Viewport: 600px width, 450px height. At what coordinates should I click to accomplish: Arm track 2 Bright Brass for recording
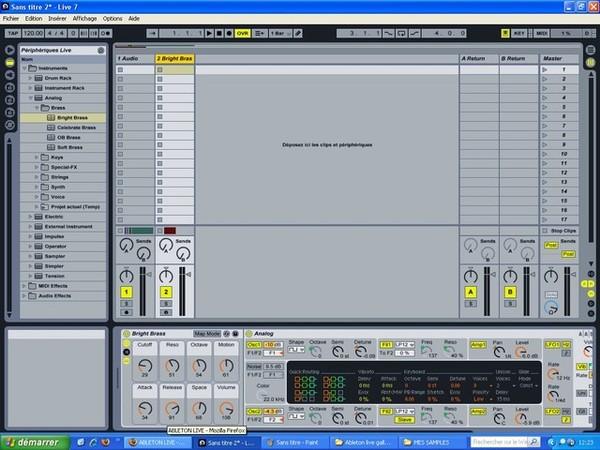(166, 313)
